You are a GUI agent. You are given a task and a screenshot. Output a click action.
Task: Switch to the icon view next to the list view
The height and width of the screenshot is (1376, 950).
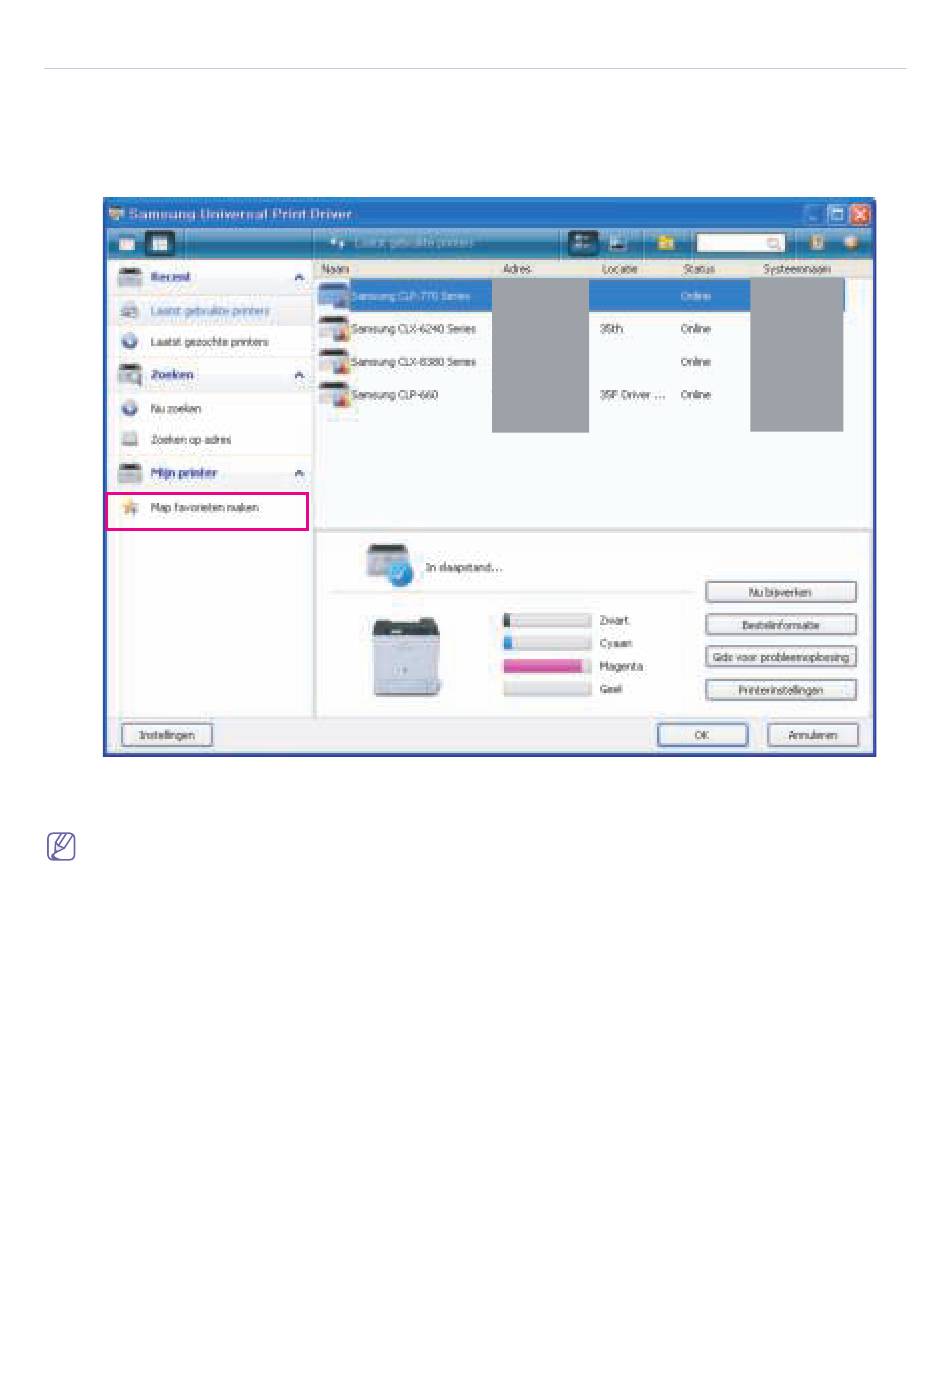tap(618, 242)
